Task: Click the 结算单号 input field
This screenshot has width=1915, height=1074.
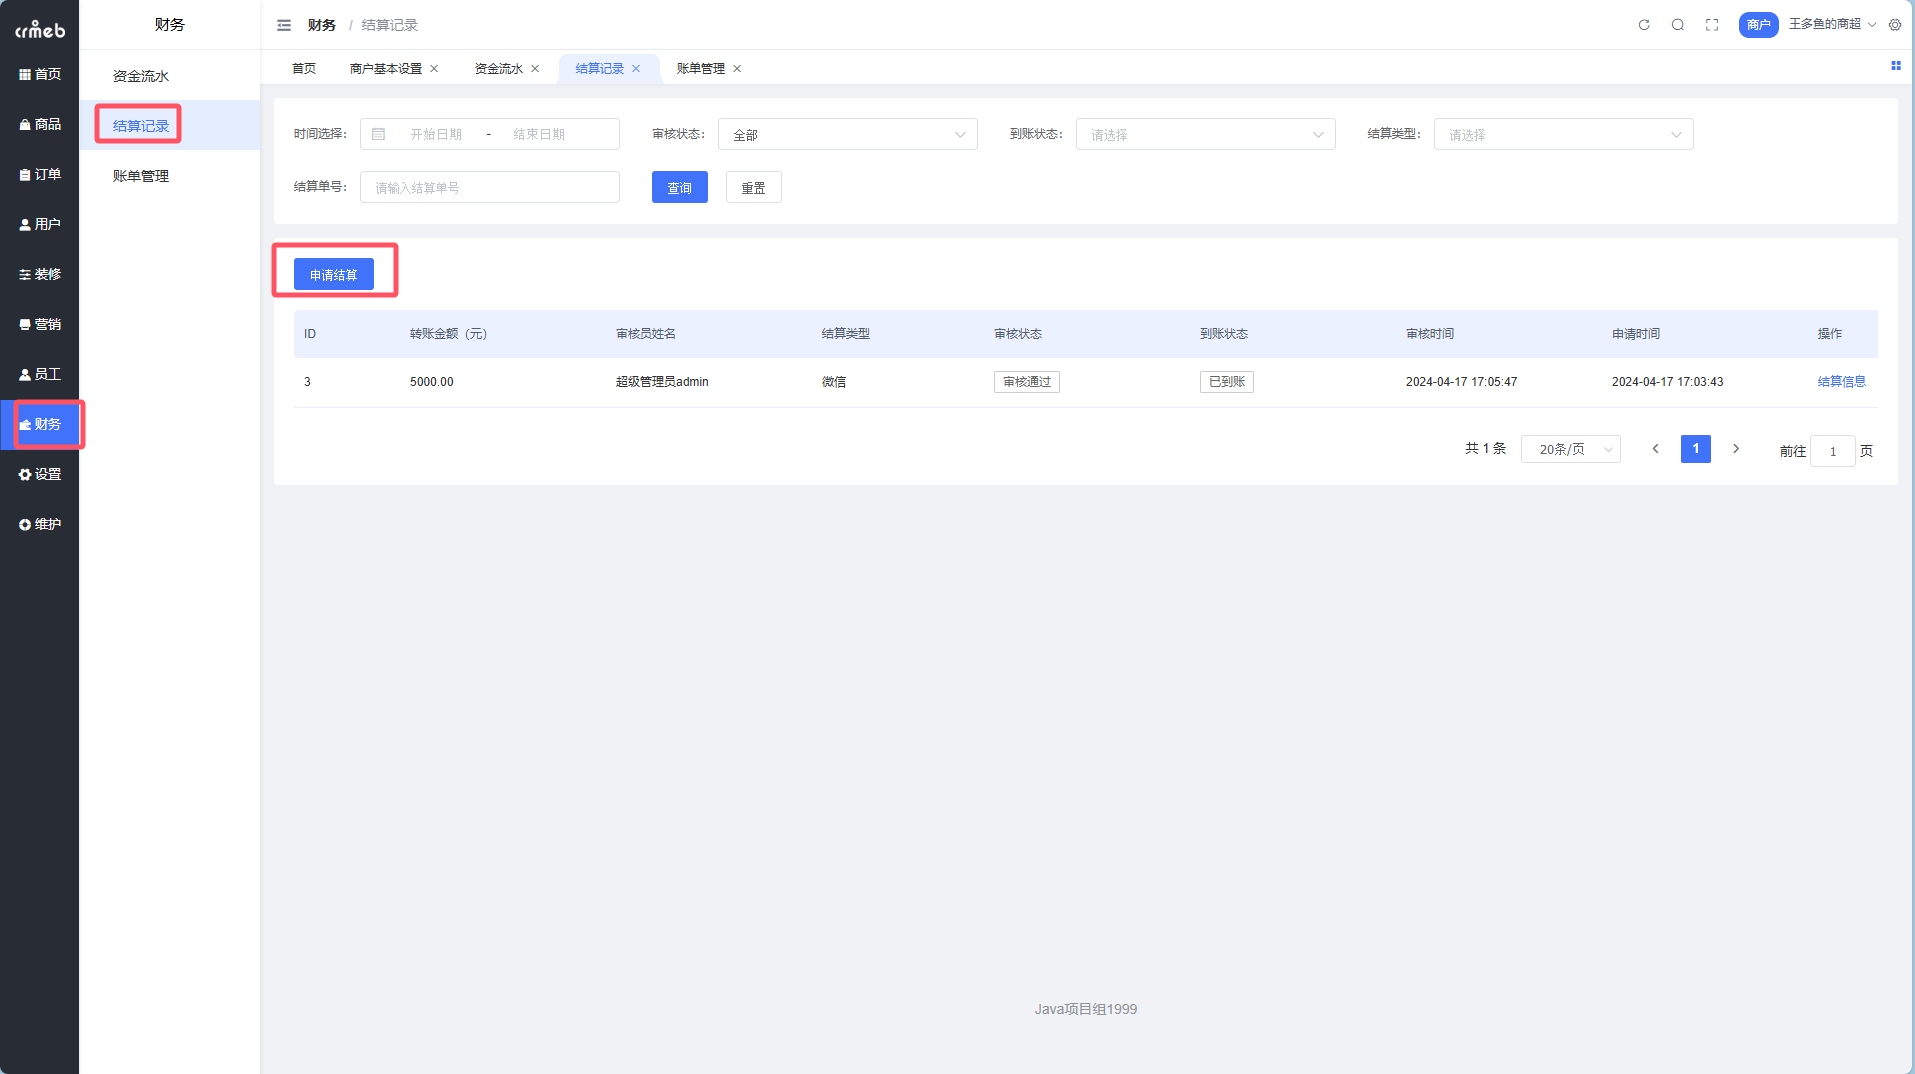Action: click(490, 188)
